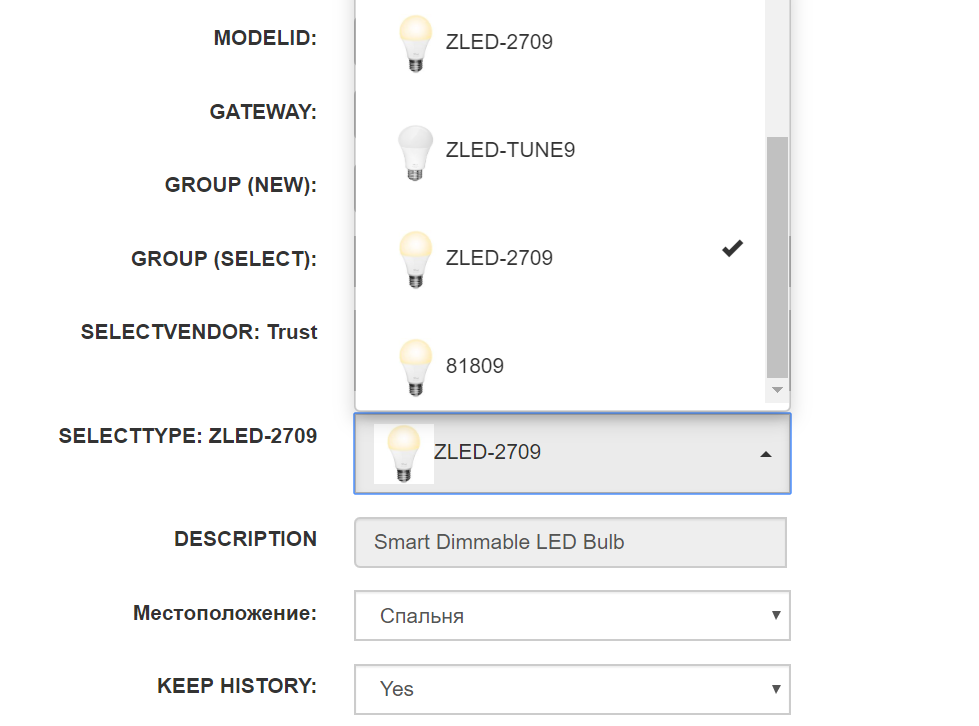Viewport: 979px width, 726px height.
Task: Click the ZLED-2709 text in the SELECTTYPE box
Action: 487,453
